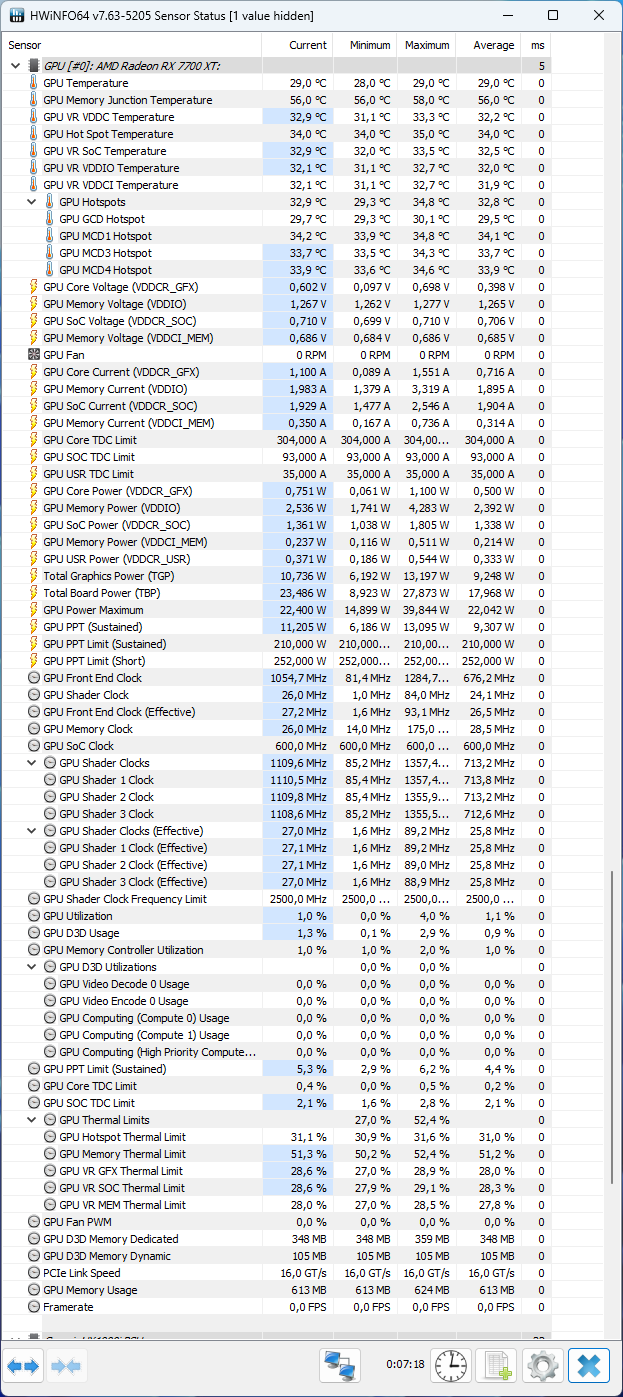The width and height of the screenshot is (623, 1397).
Task: Collapse the GPU Hotspots subgroup
Action: [x=33, y=202]
